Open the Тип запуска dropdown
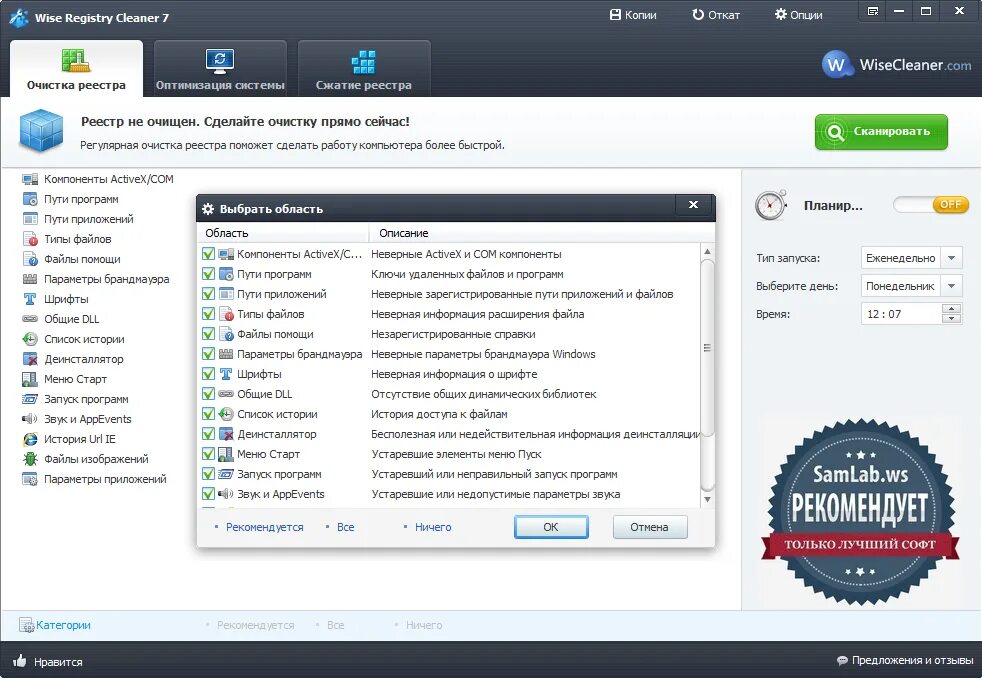Image resolution: width=982 pixels, height=678 pixels. [951, 258]
